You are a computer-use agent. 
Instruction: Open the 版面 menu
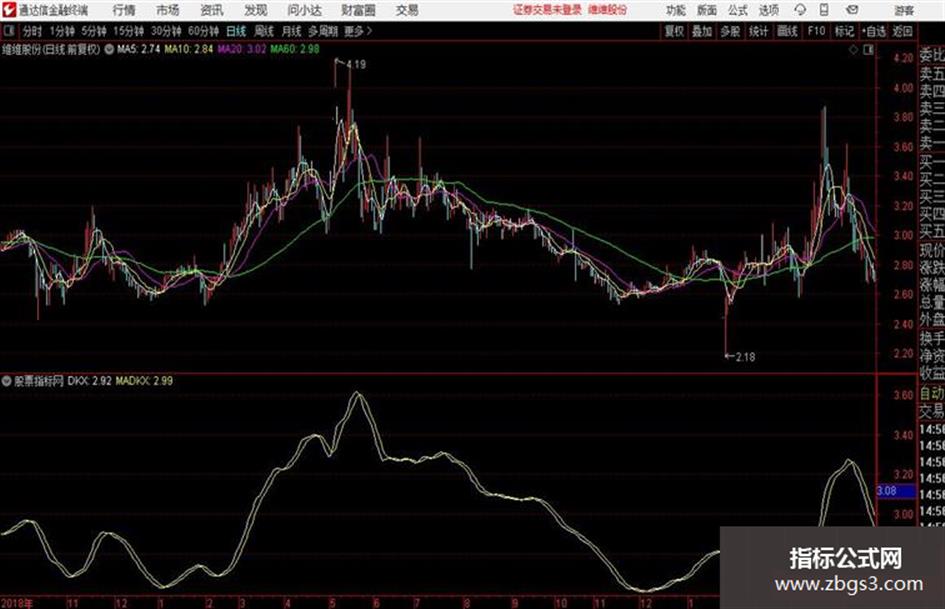point(707,10)
